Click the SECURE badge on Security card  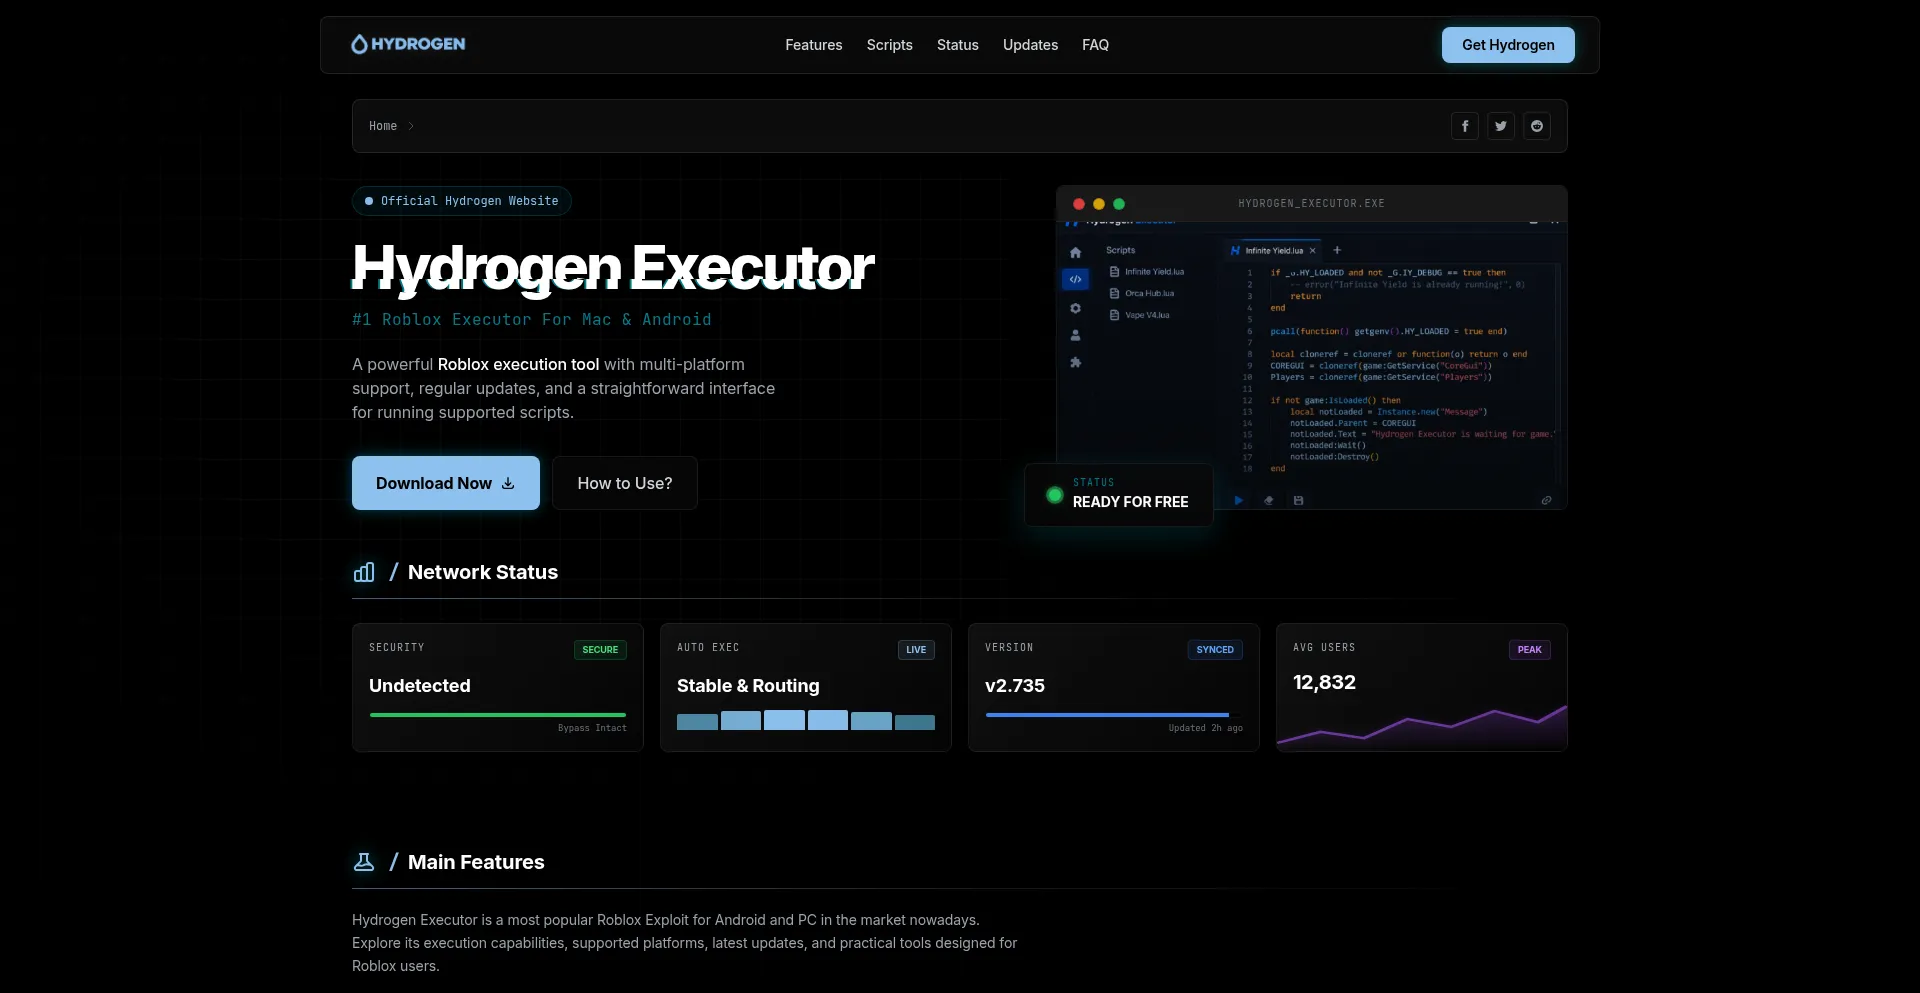(x=600, y=650)
